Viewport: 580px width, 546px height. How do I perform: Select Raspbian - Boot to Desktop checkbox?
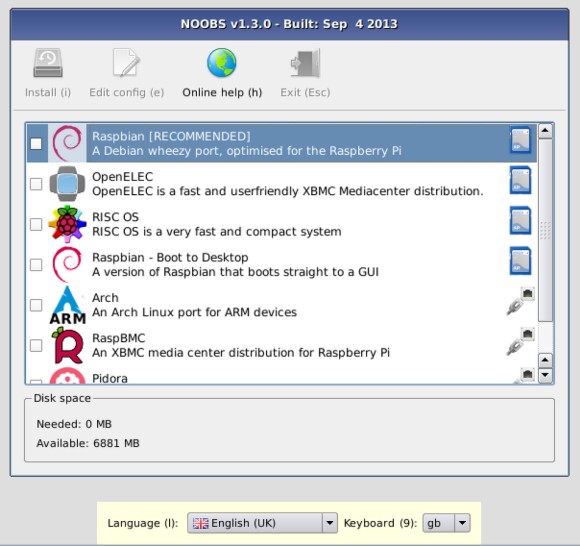coord(36,264)
